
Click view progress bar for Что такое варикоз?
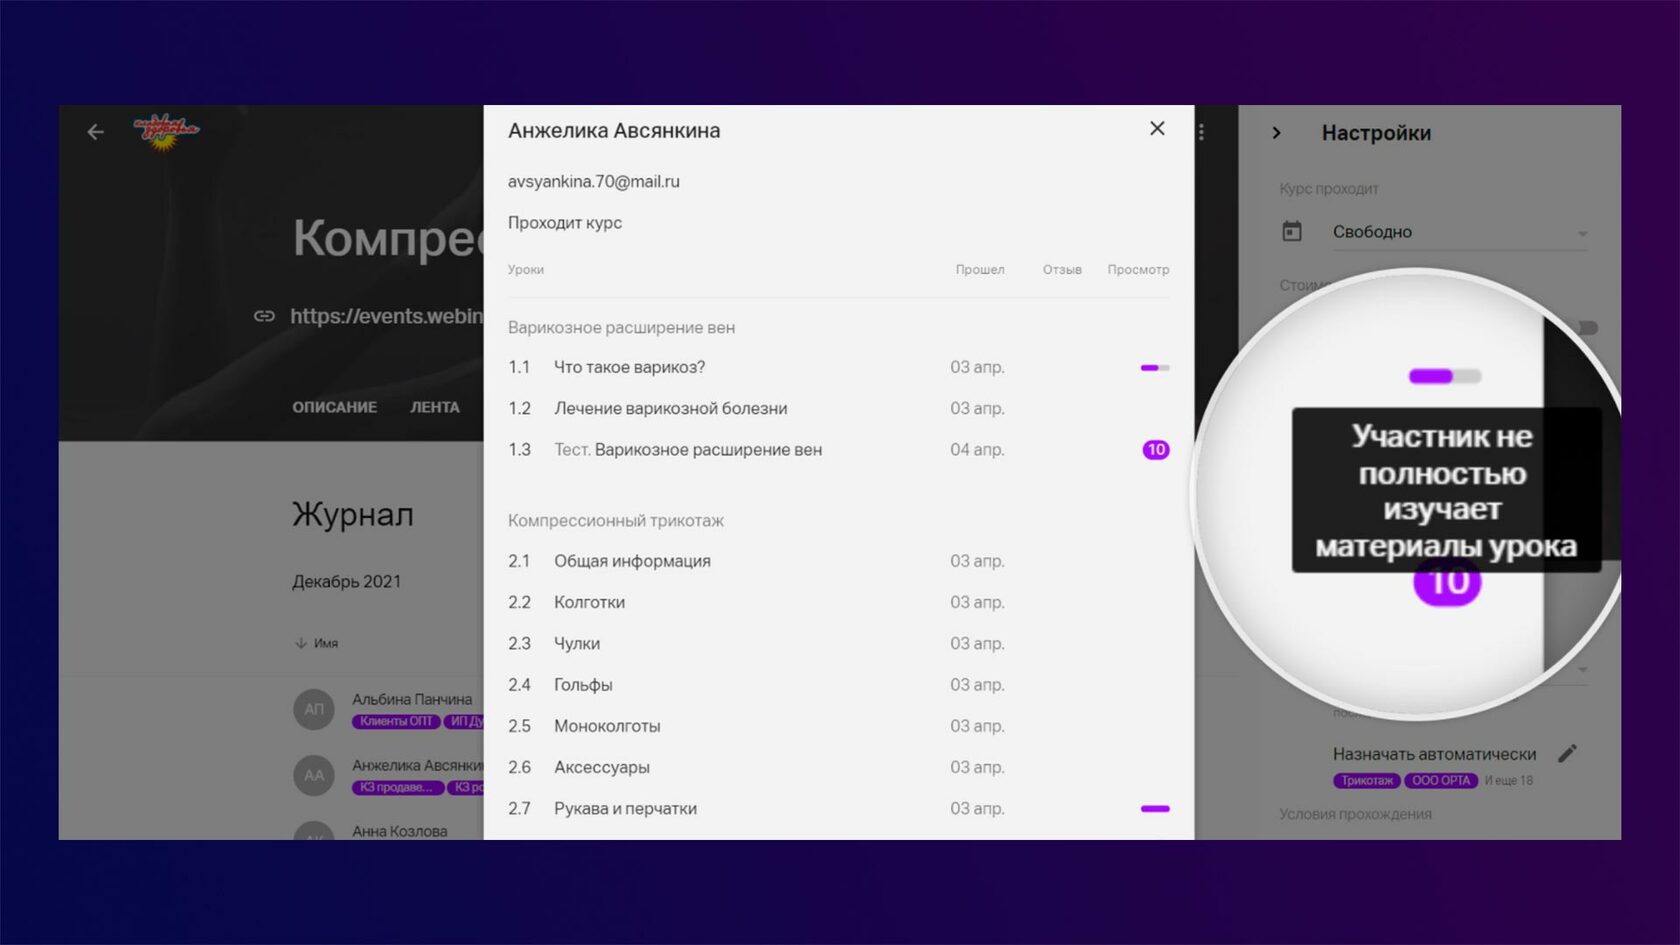click(x=1154, y=368)
